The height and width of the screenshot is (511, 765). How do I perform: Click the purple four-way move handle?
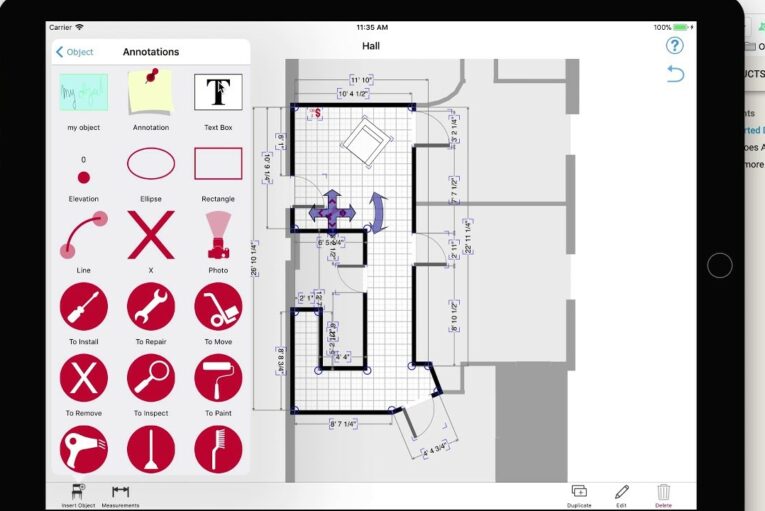pos(332,213)
